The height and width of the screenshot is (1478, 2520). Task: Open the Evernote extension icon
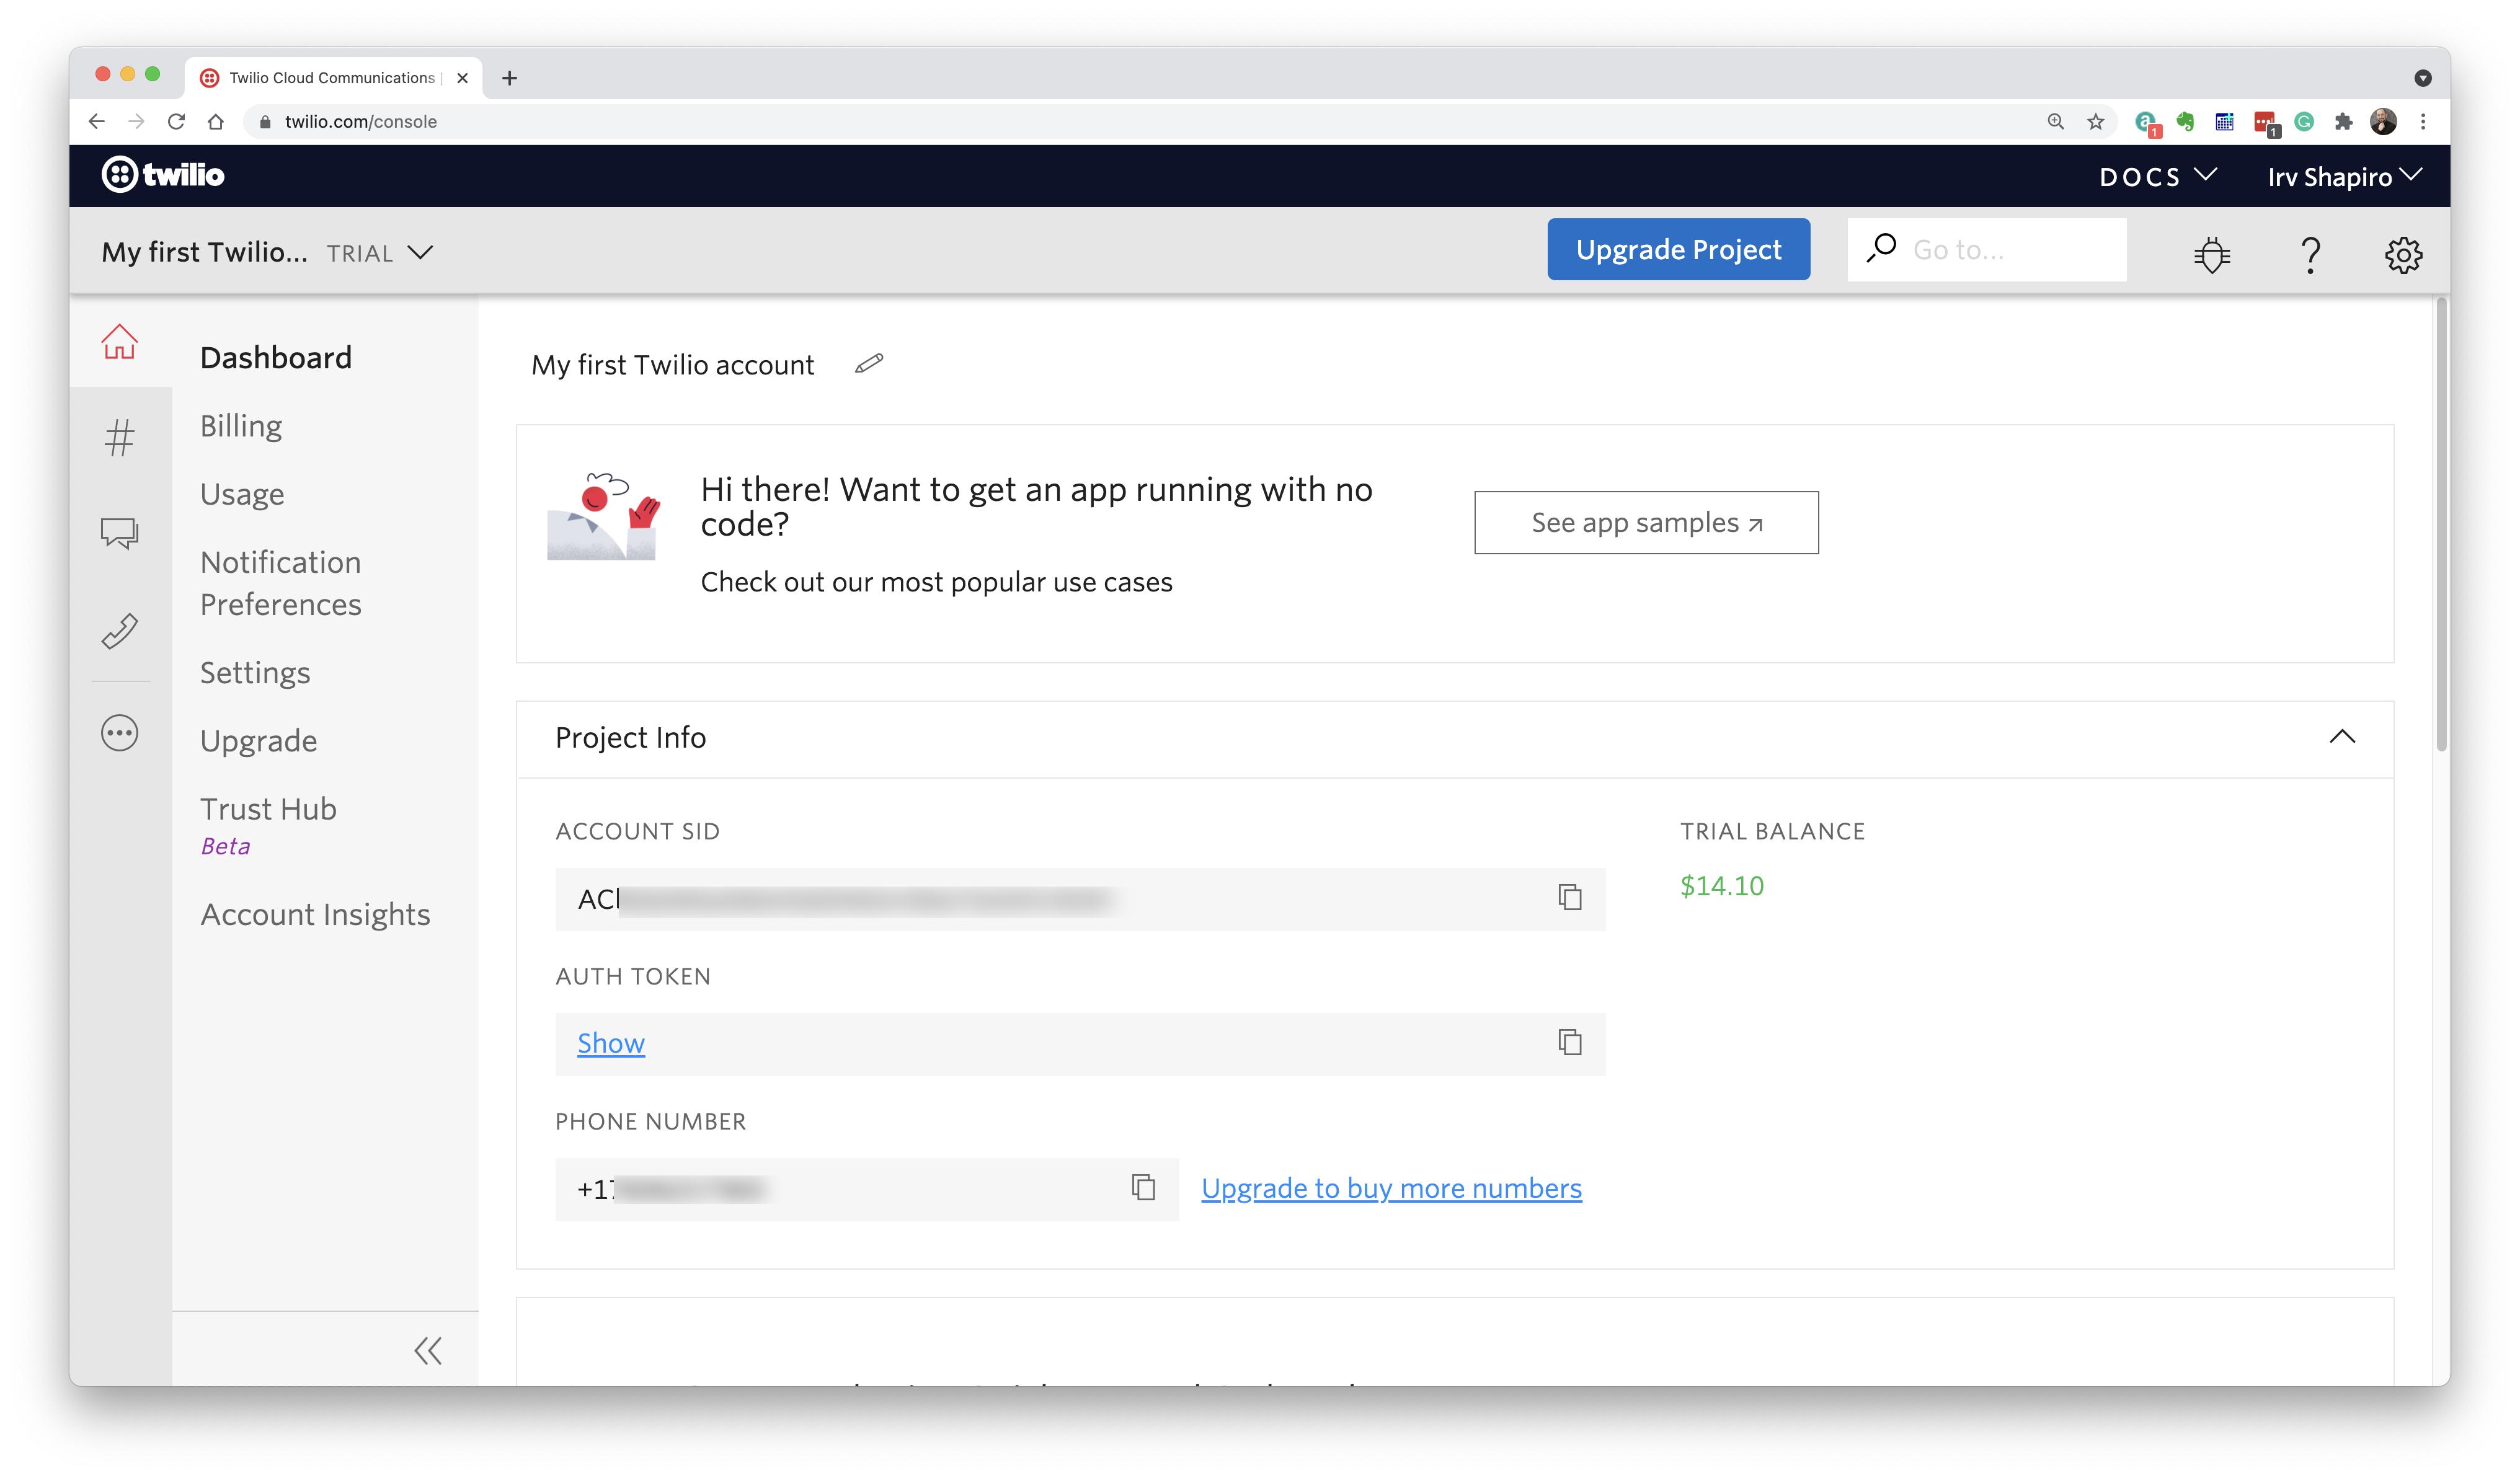click(x=2185, y=121)
